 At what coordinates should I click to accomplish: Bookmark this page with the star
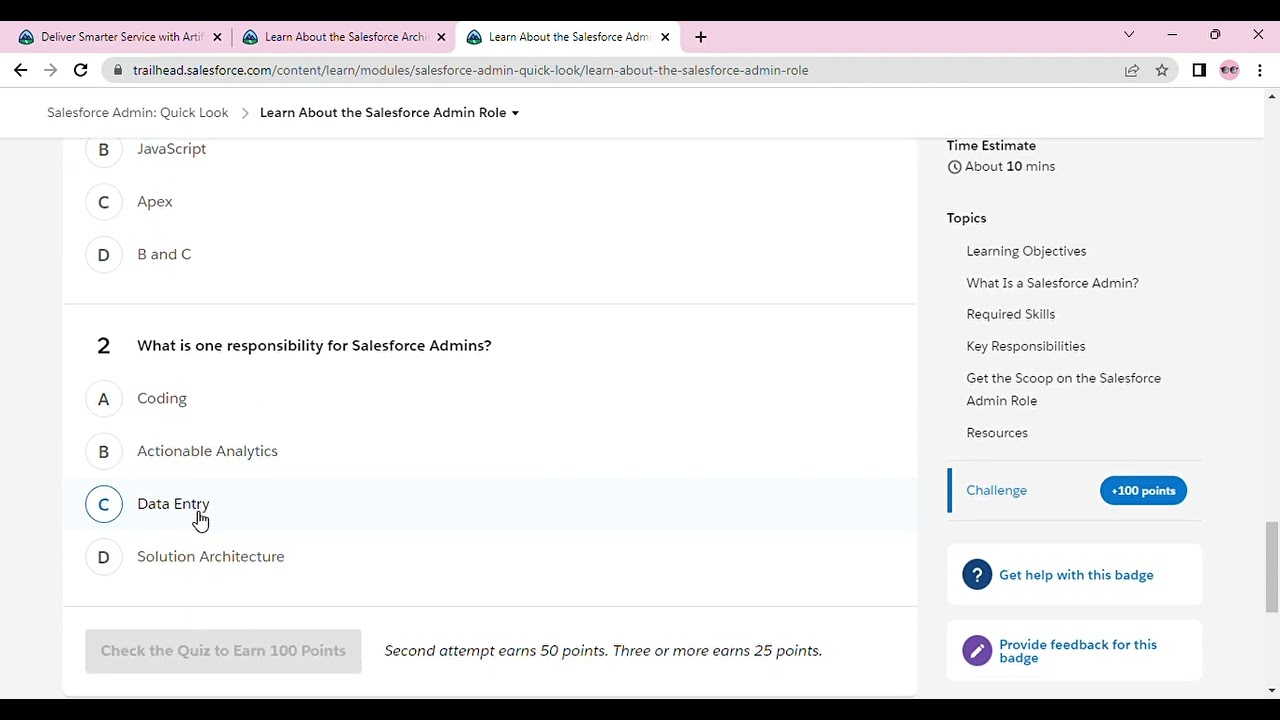click(1161, 70)
